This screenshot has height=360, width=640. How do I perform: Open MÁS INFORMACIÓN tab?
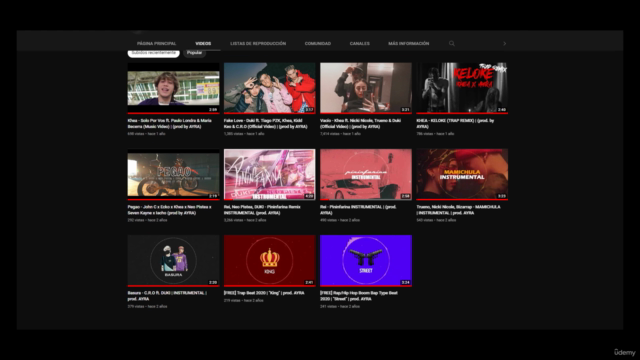click(x=409, y=43)
